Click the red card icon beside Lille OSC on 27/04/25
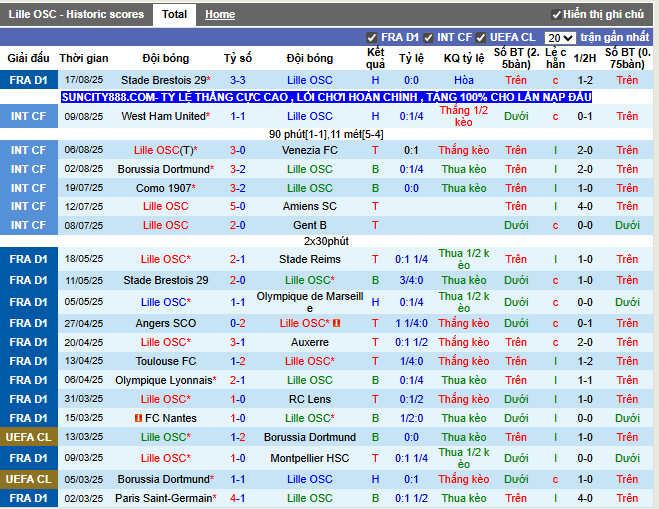 pos(336,323)
